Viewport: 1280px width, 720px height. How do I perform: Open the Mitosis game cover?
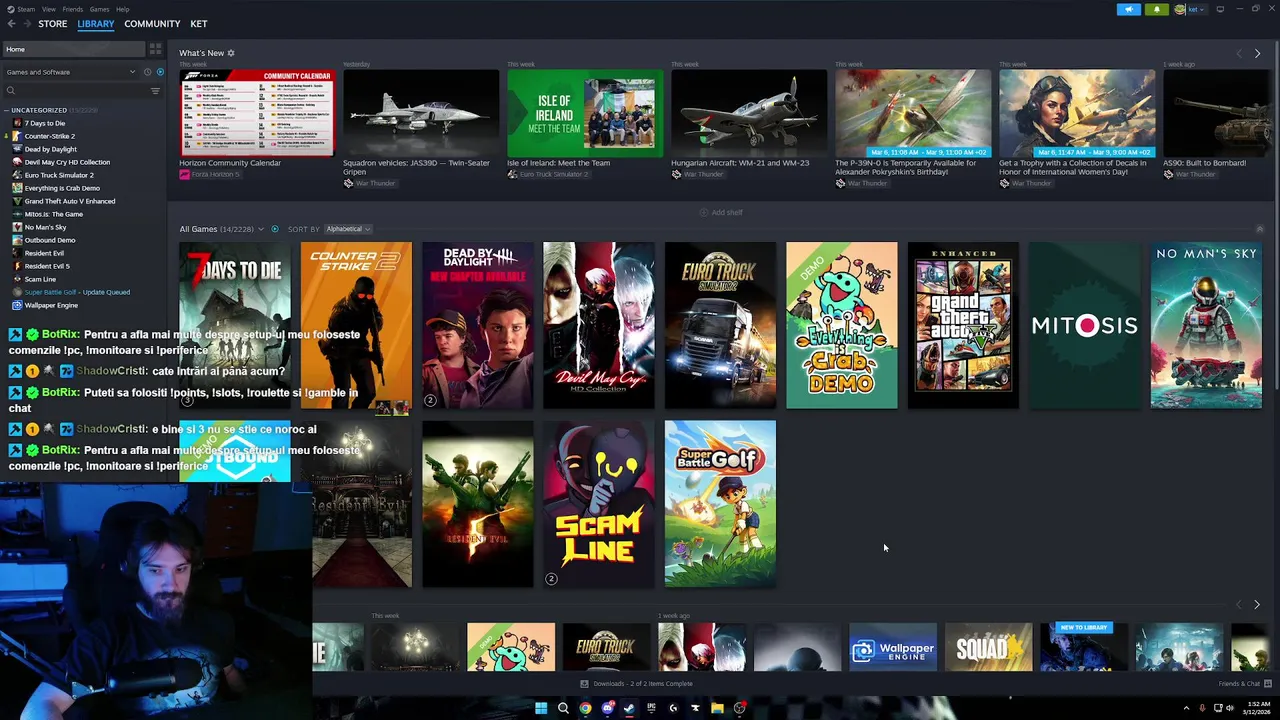point(1085,325)
